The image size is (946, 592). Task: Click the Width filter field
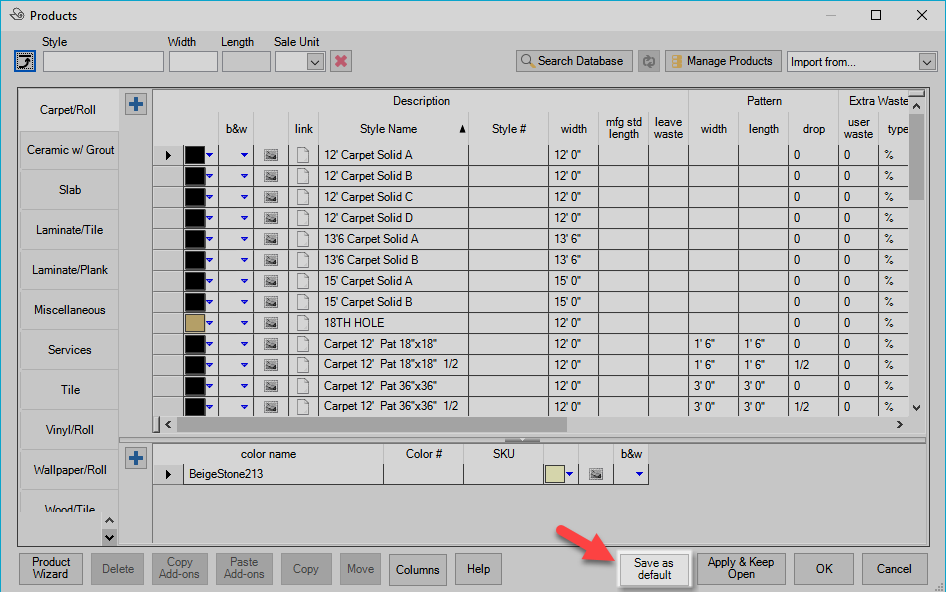tap(193, 62)
